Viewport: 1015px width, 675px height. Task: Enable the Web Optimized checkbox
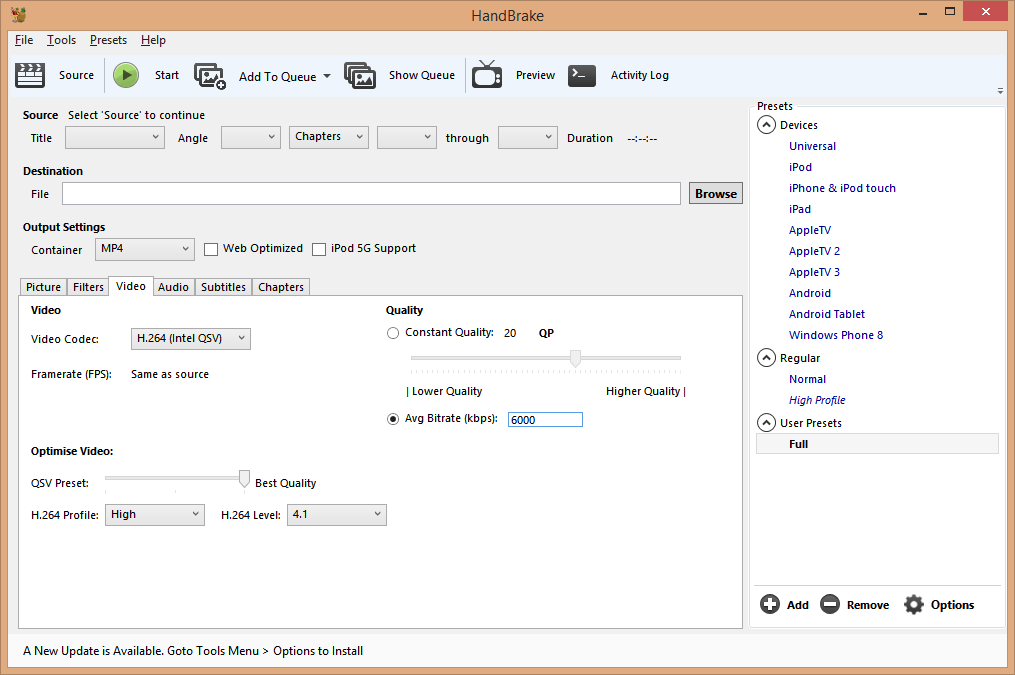tap(211, 249)
